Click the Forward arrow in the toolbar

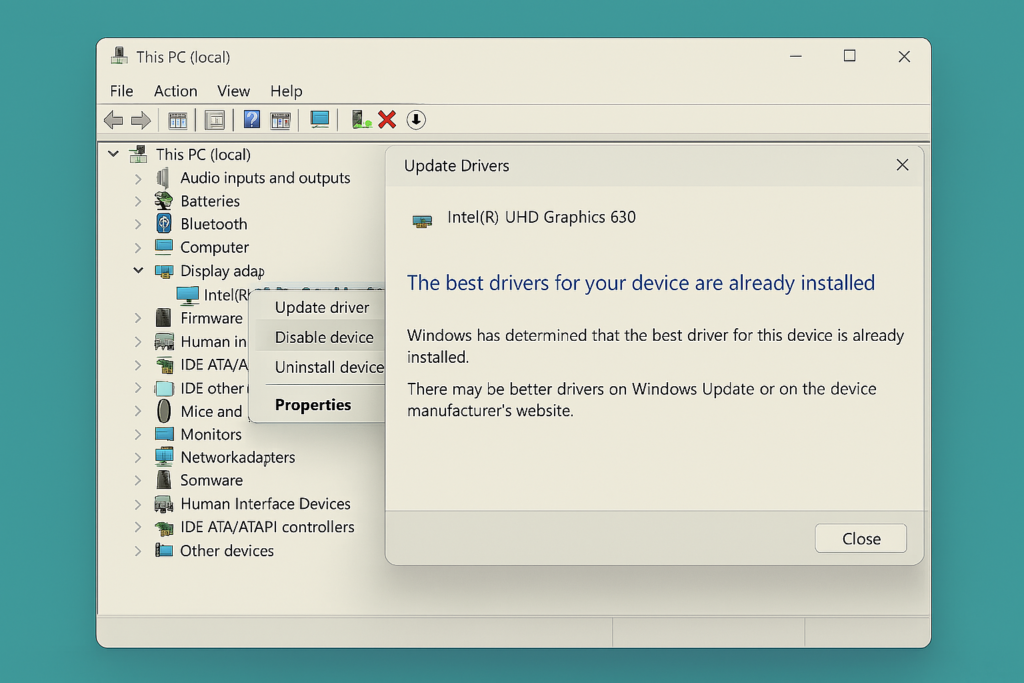tap(141, 120)
